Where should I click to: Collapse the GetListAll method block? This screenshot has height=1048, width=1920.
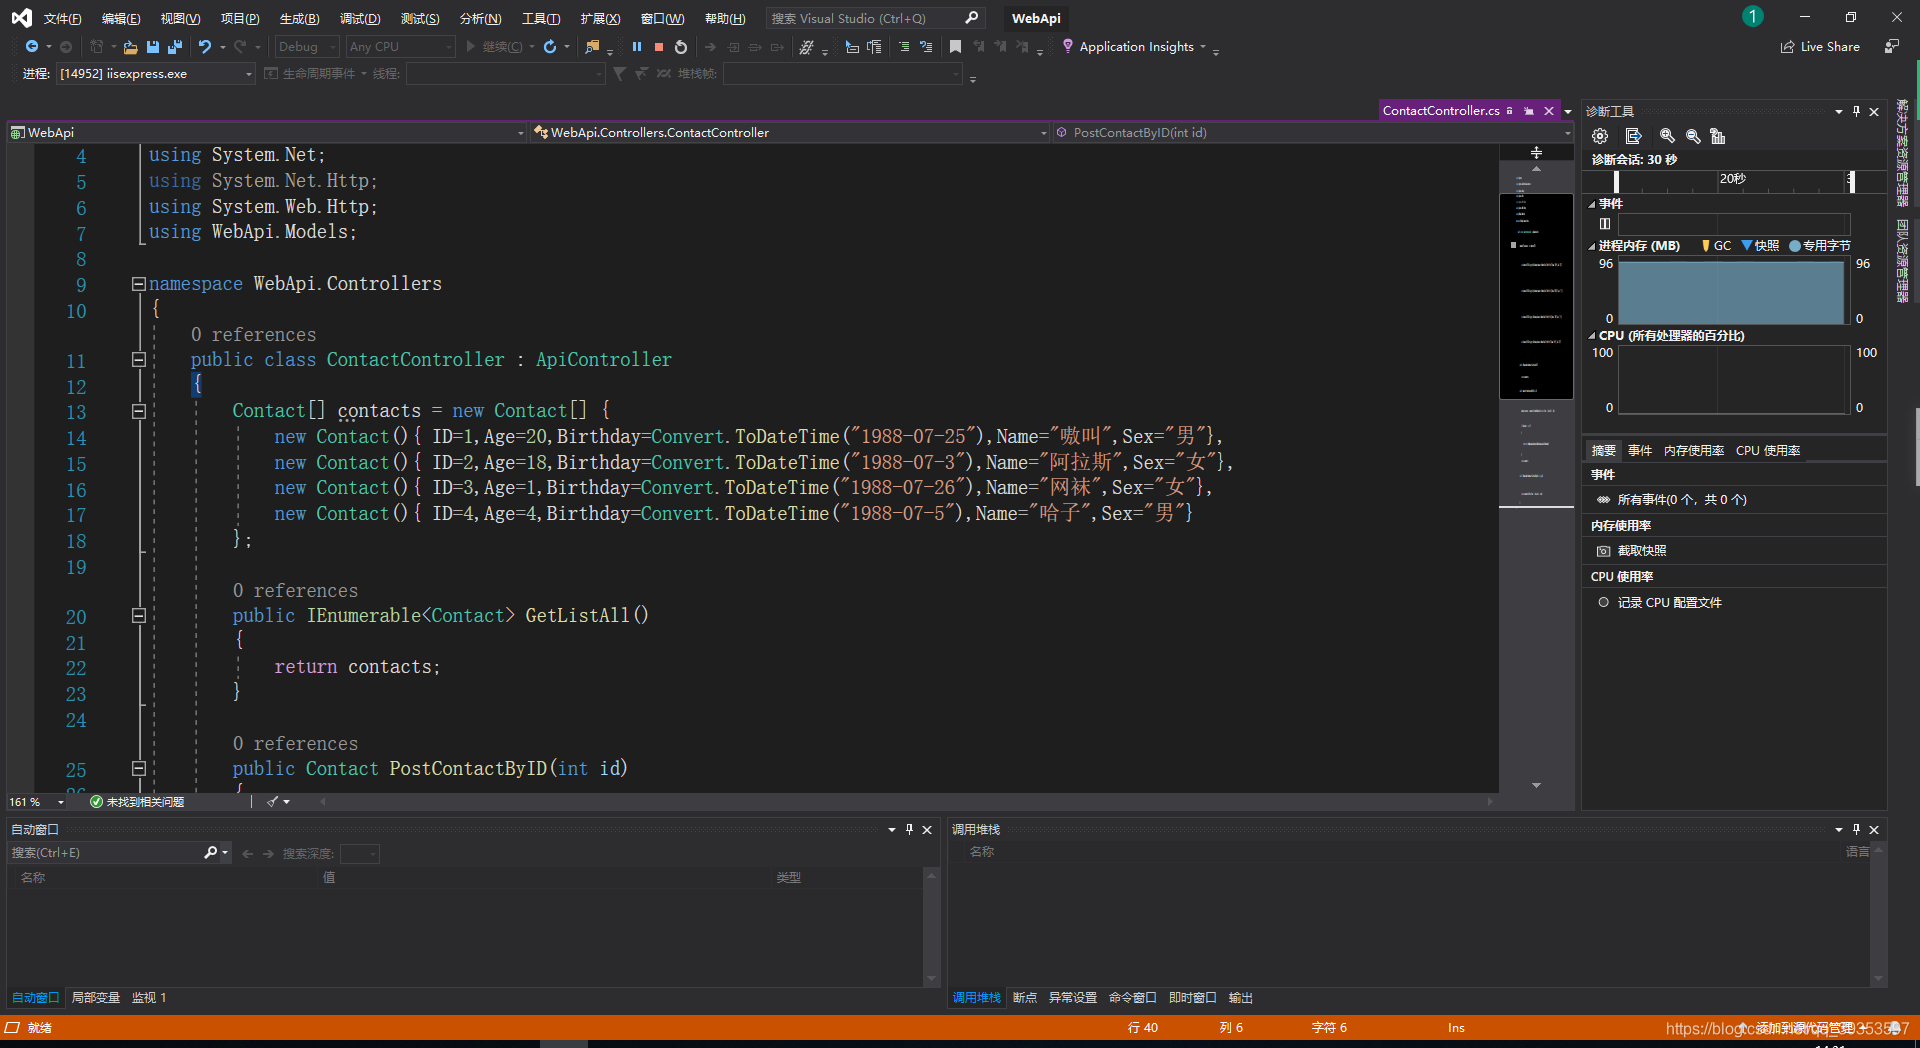coord(139,616)
